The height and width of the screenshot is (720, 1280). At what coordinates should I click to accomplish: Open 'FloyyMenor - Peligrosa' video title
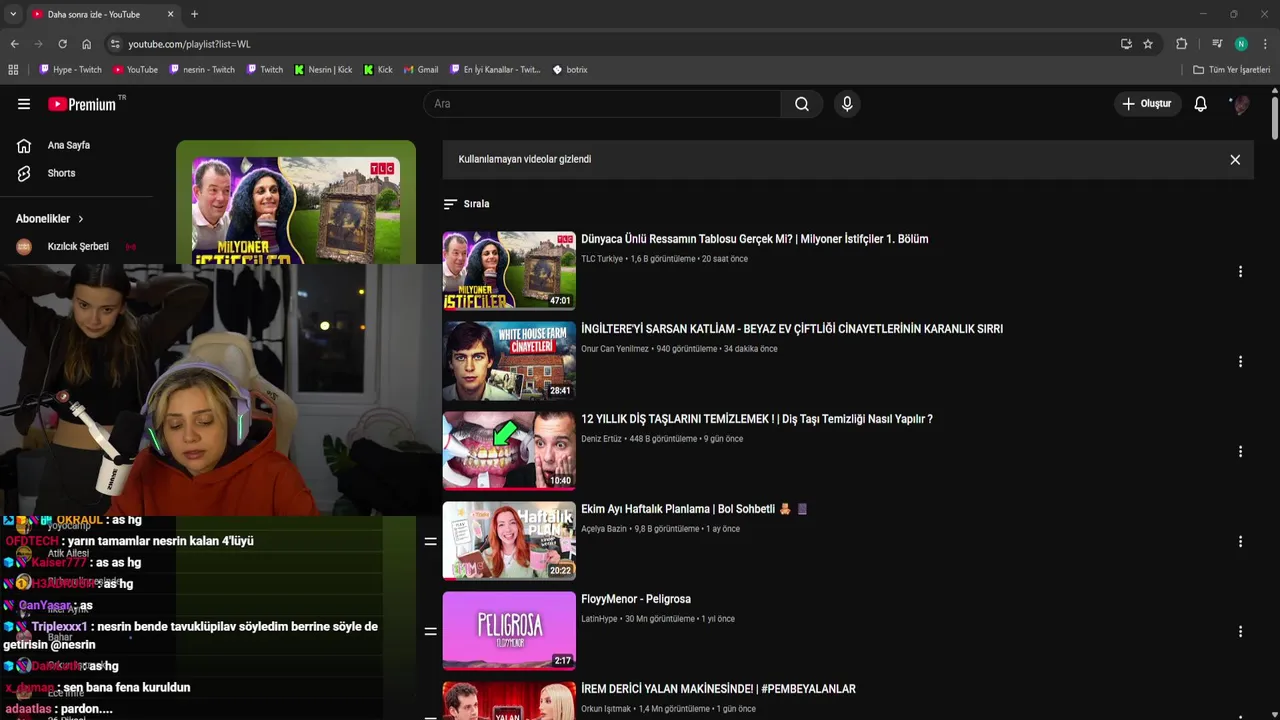click(636, 599)
